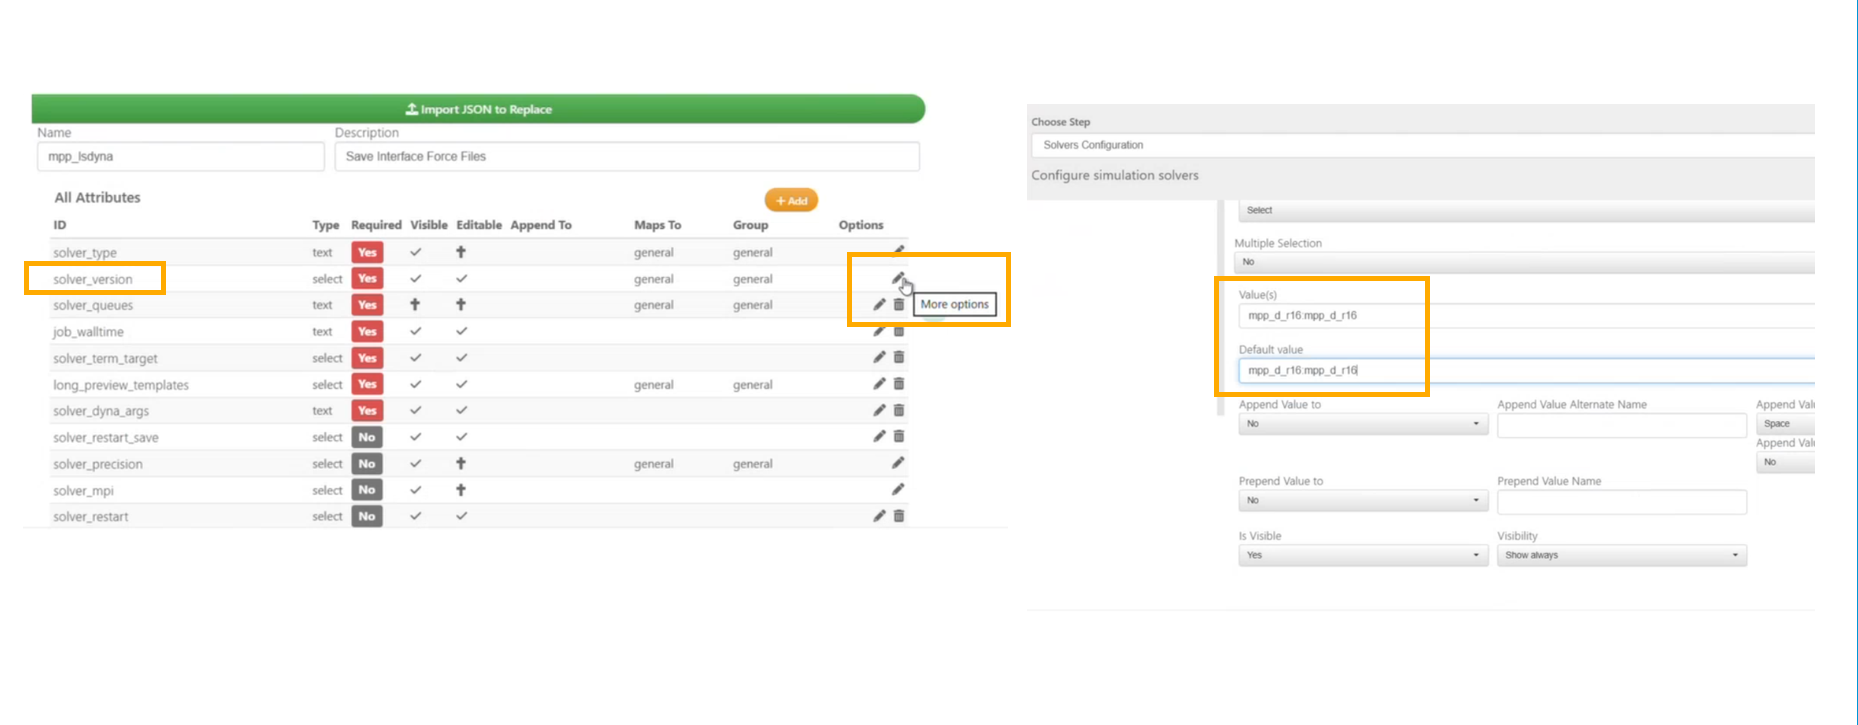Open the Visibility 'Show always' dropdown
Viewport: 1858px width, 725px height.
pos(1621,555)
